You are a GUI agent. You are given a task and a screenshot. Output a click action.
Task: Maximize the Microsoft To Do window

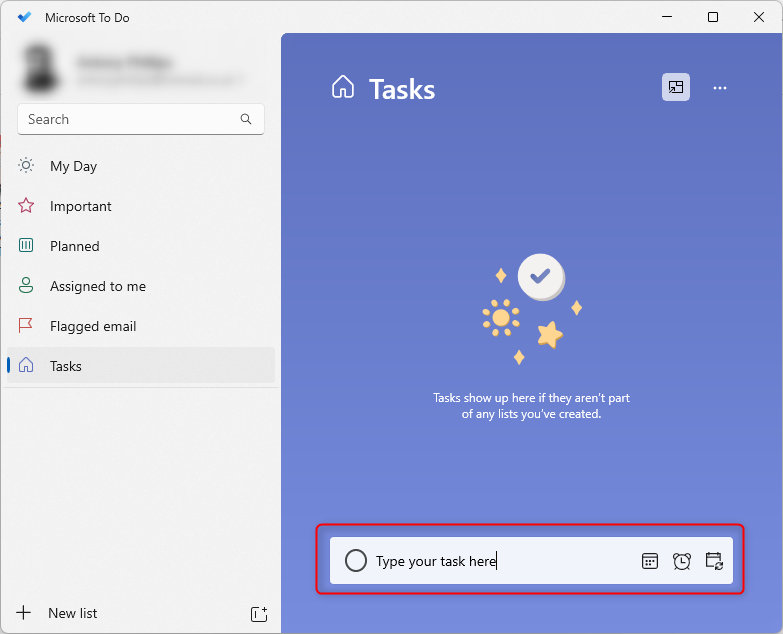(x=713, y=17)
